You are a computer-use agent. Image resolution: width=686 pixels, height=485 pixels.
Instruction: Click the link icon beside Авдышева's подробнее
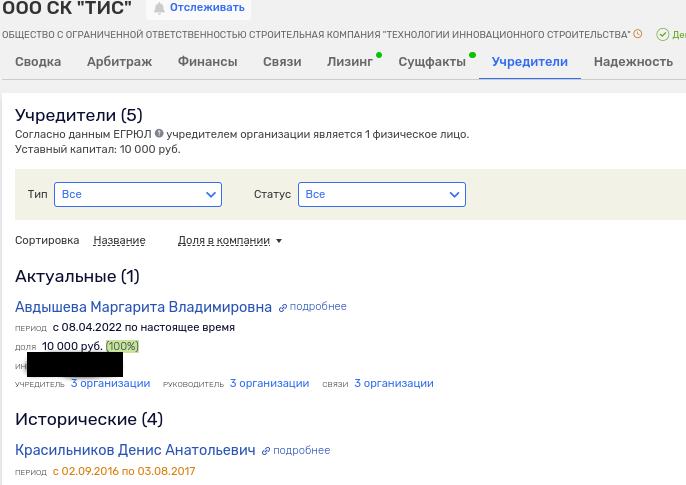click(283, 307)
